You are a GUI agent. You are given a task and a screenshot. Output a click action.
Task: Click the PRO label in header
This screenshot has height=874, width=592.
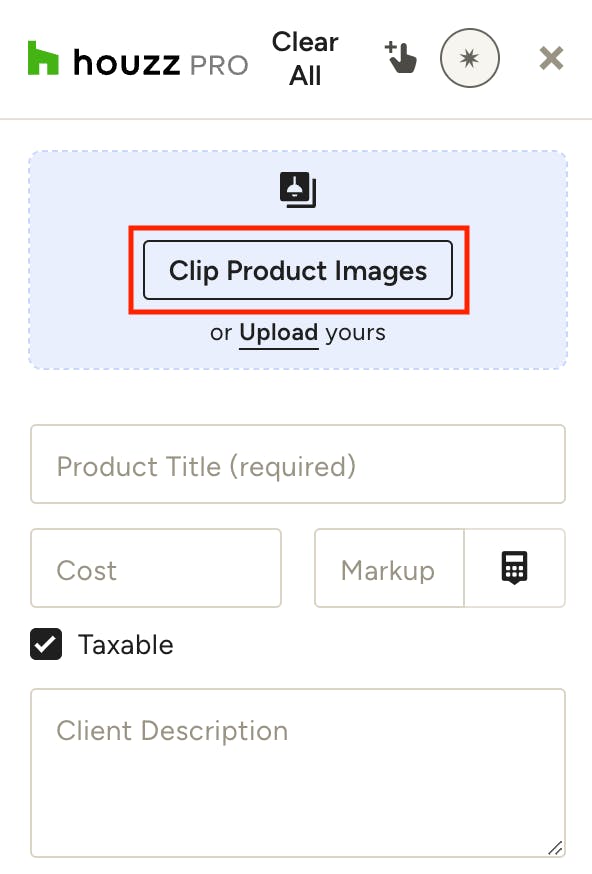click(x=219, y=66)
